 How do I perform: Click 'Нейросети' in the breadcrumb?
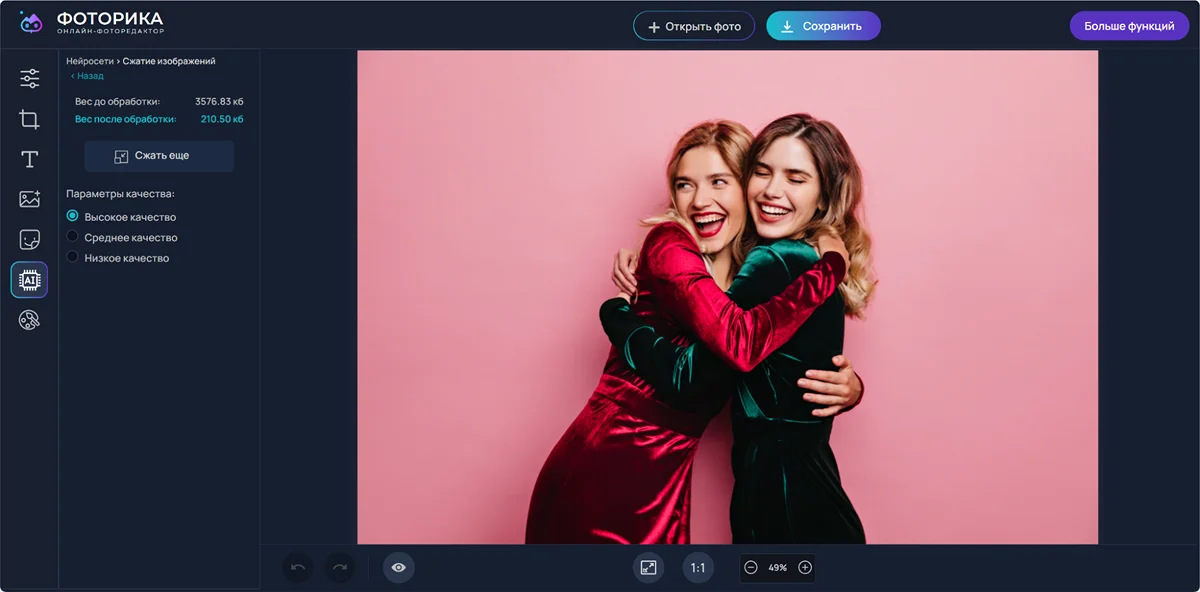[x=89, y=61]
